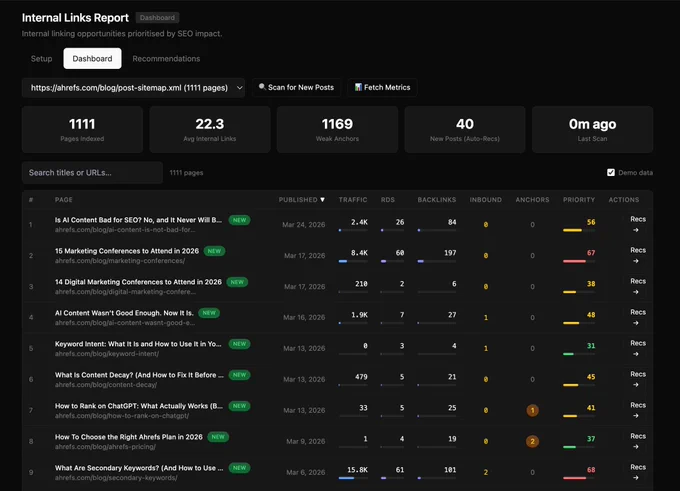Click the Weak Anchors 1169 card
This screenshot has height=491, width=680.
(337, 129)
